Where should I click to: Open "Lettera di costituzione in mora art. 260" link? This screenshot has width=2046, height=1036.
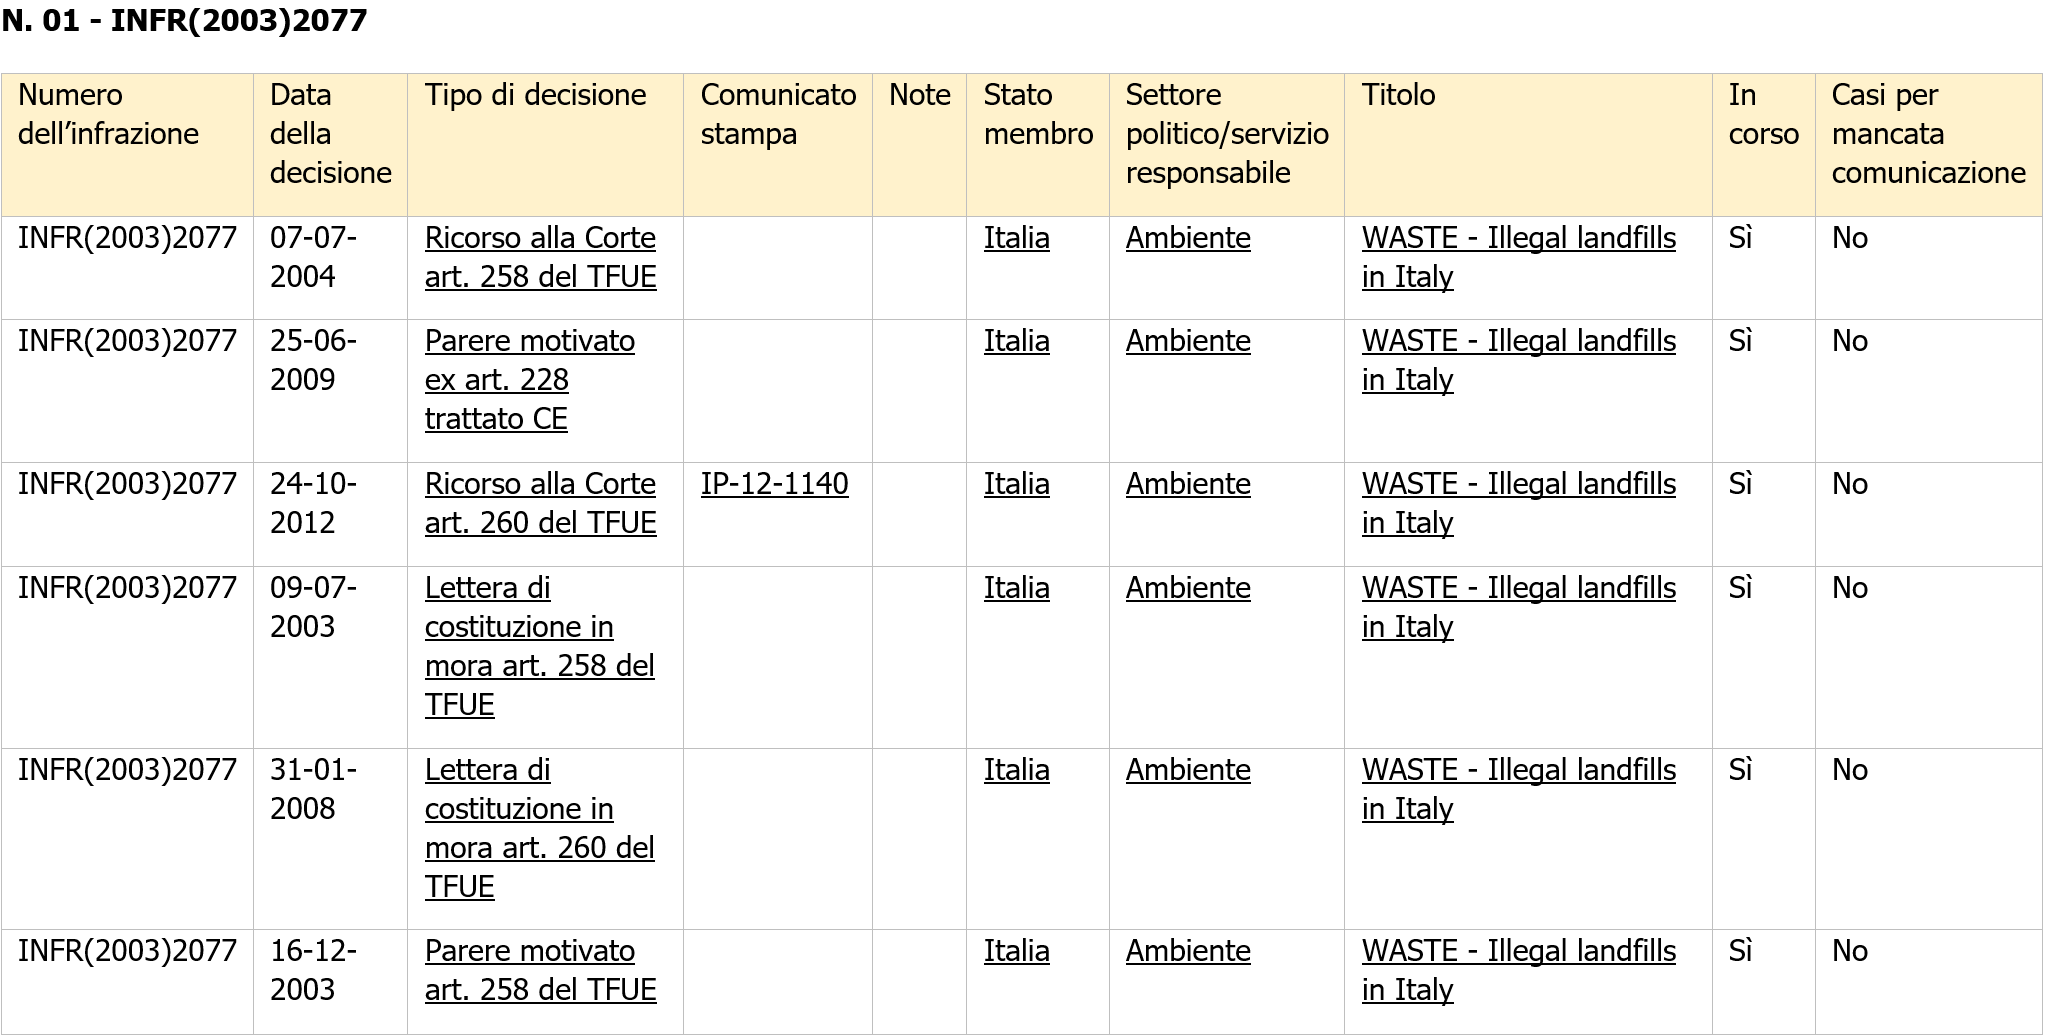point(539,828)
